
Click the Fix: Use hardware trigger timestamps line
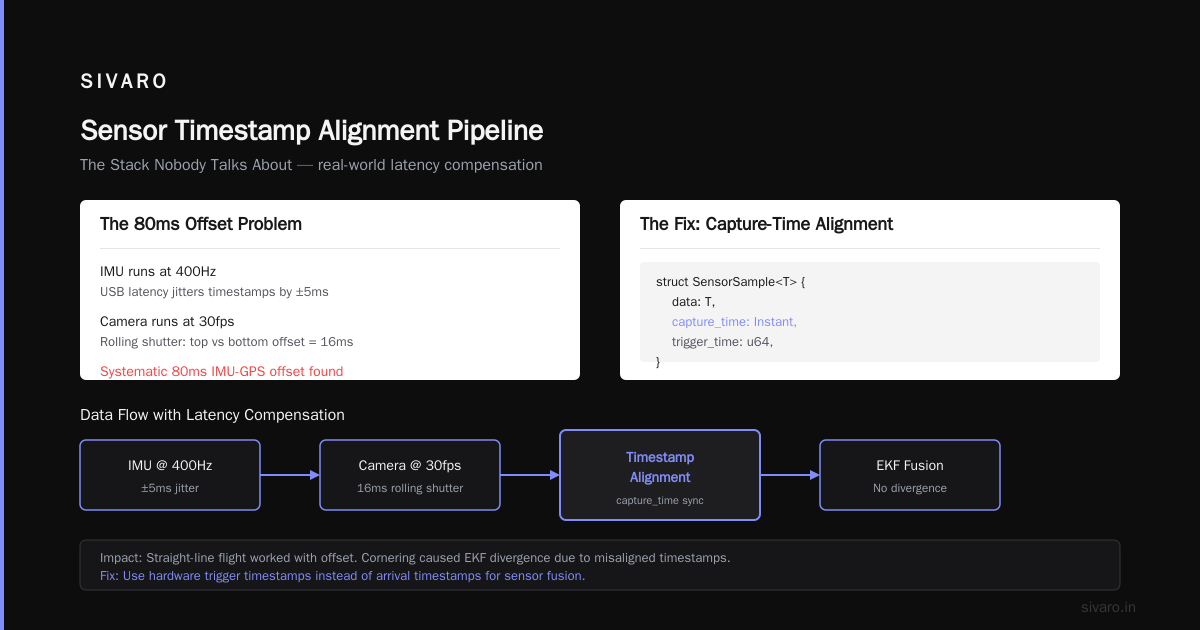[x=342, y=576]
